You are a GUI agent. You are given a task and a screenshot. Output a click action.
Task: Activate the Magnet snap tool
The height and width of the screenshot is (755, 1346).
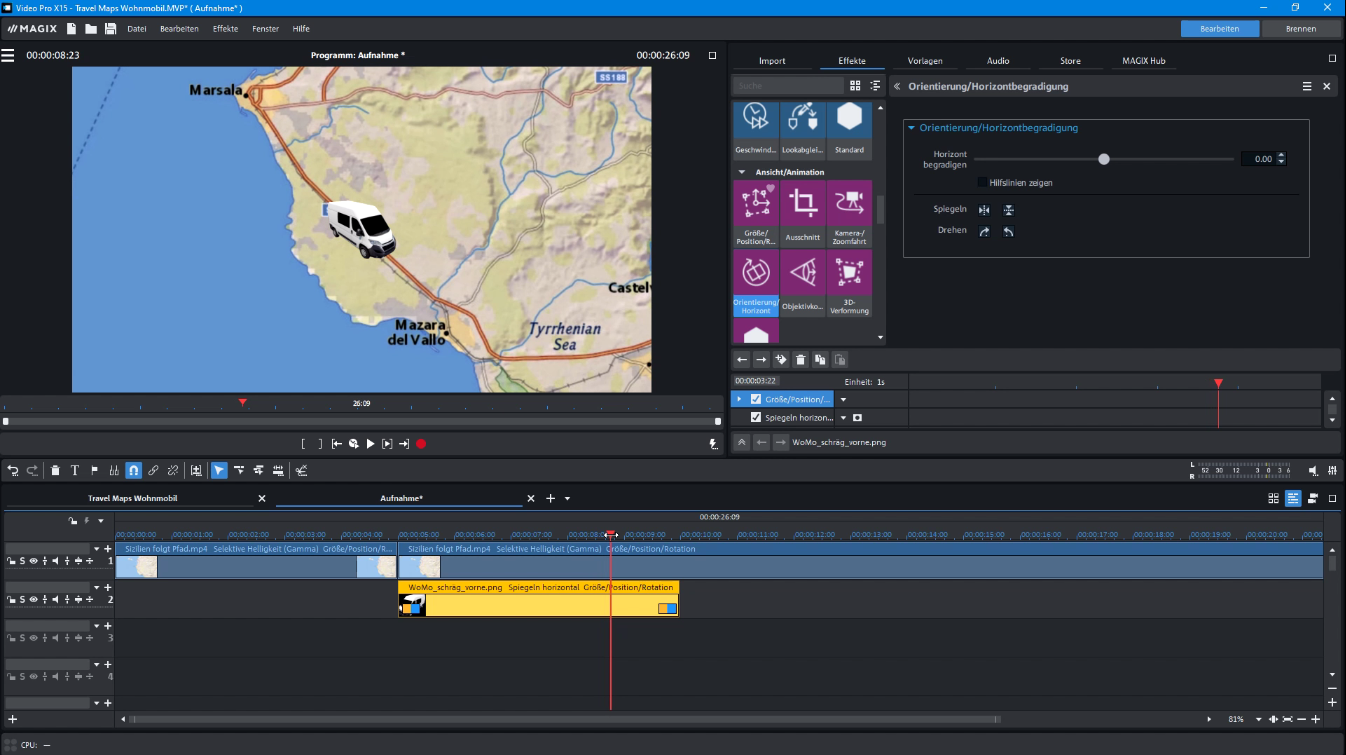coord(135,470)
